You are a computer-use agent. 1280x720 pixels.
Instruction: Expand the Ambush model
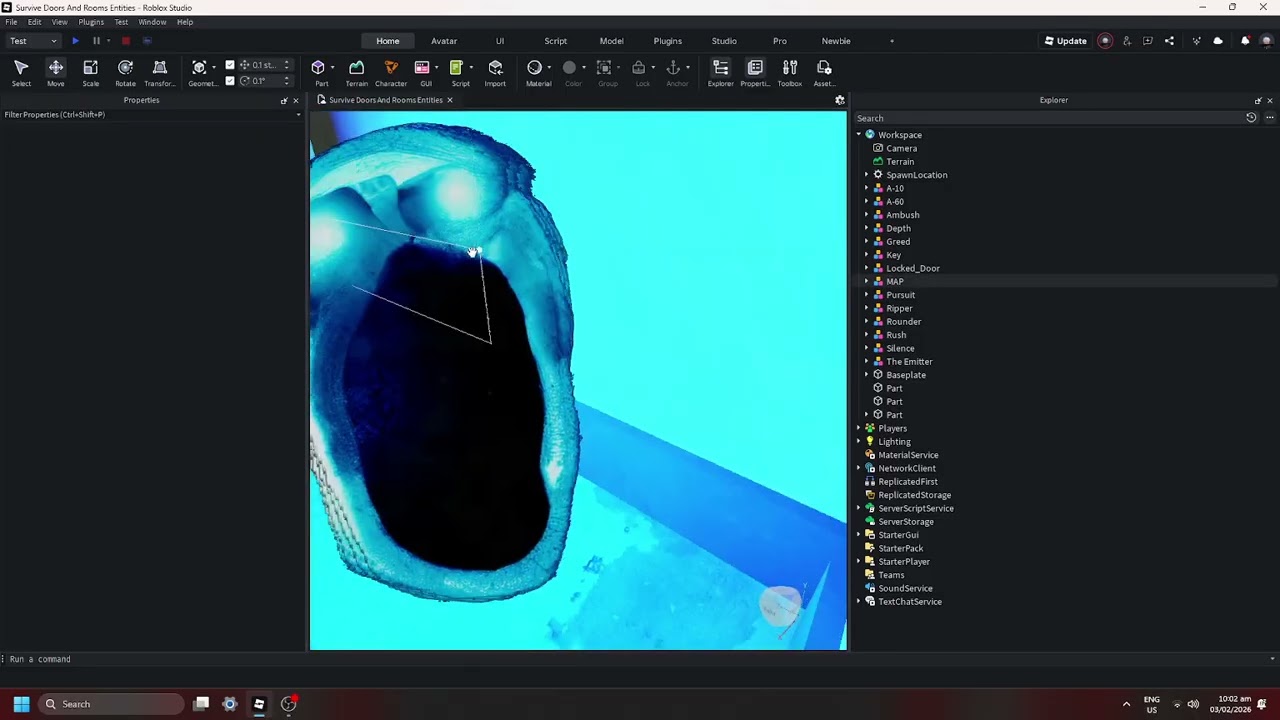click(x=867, y=215)
